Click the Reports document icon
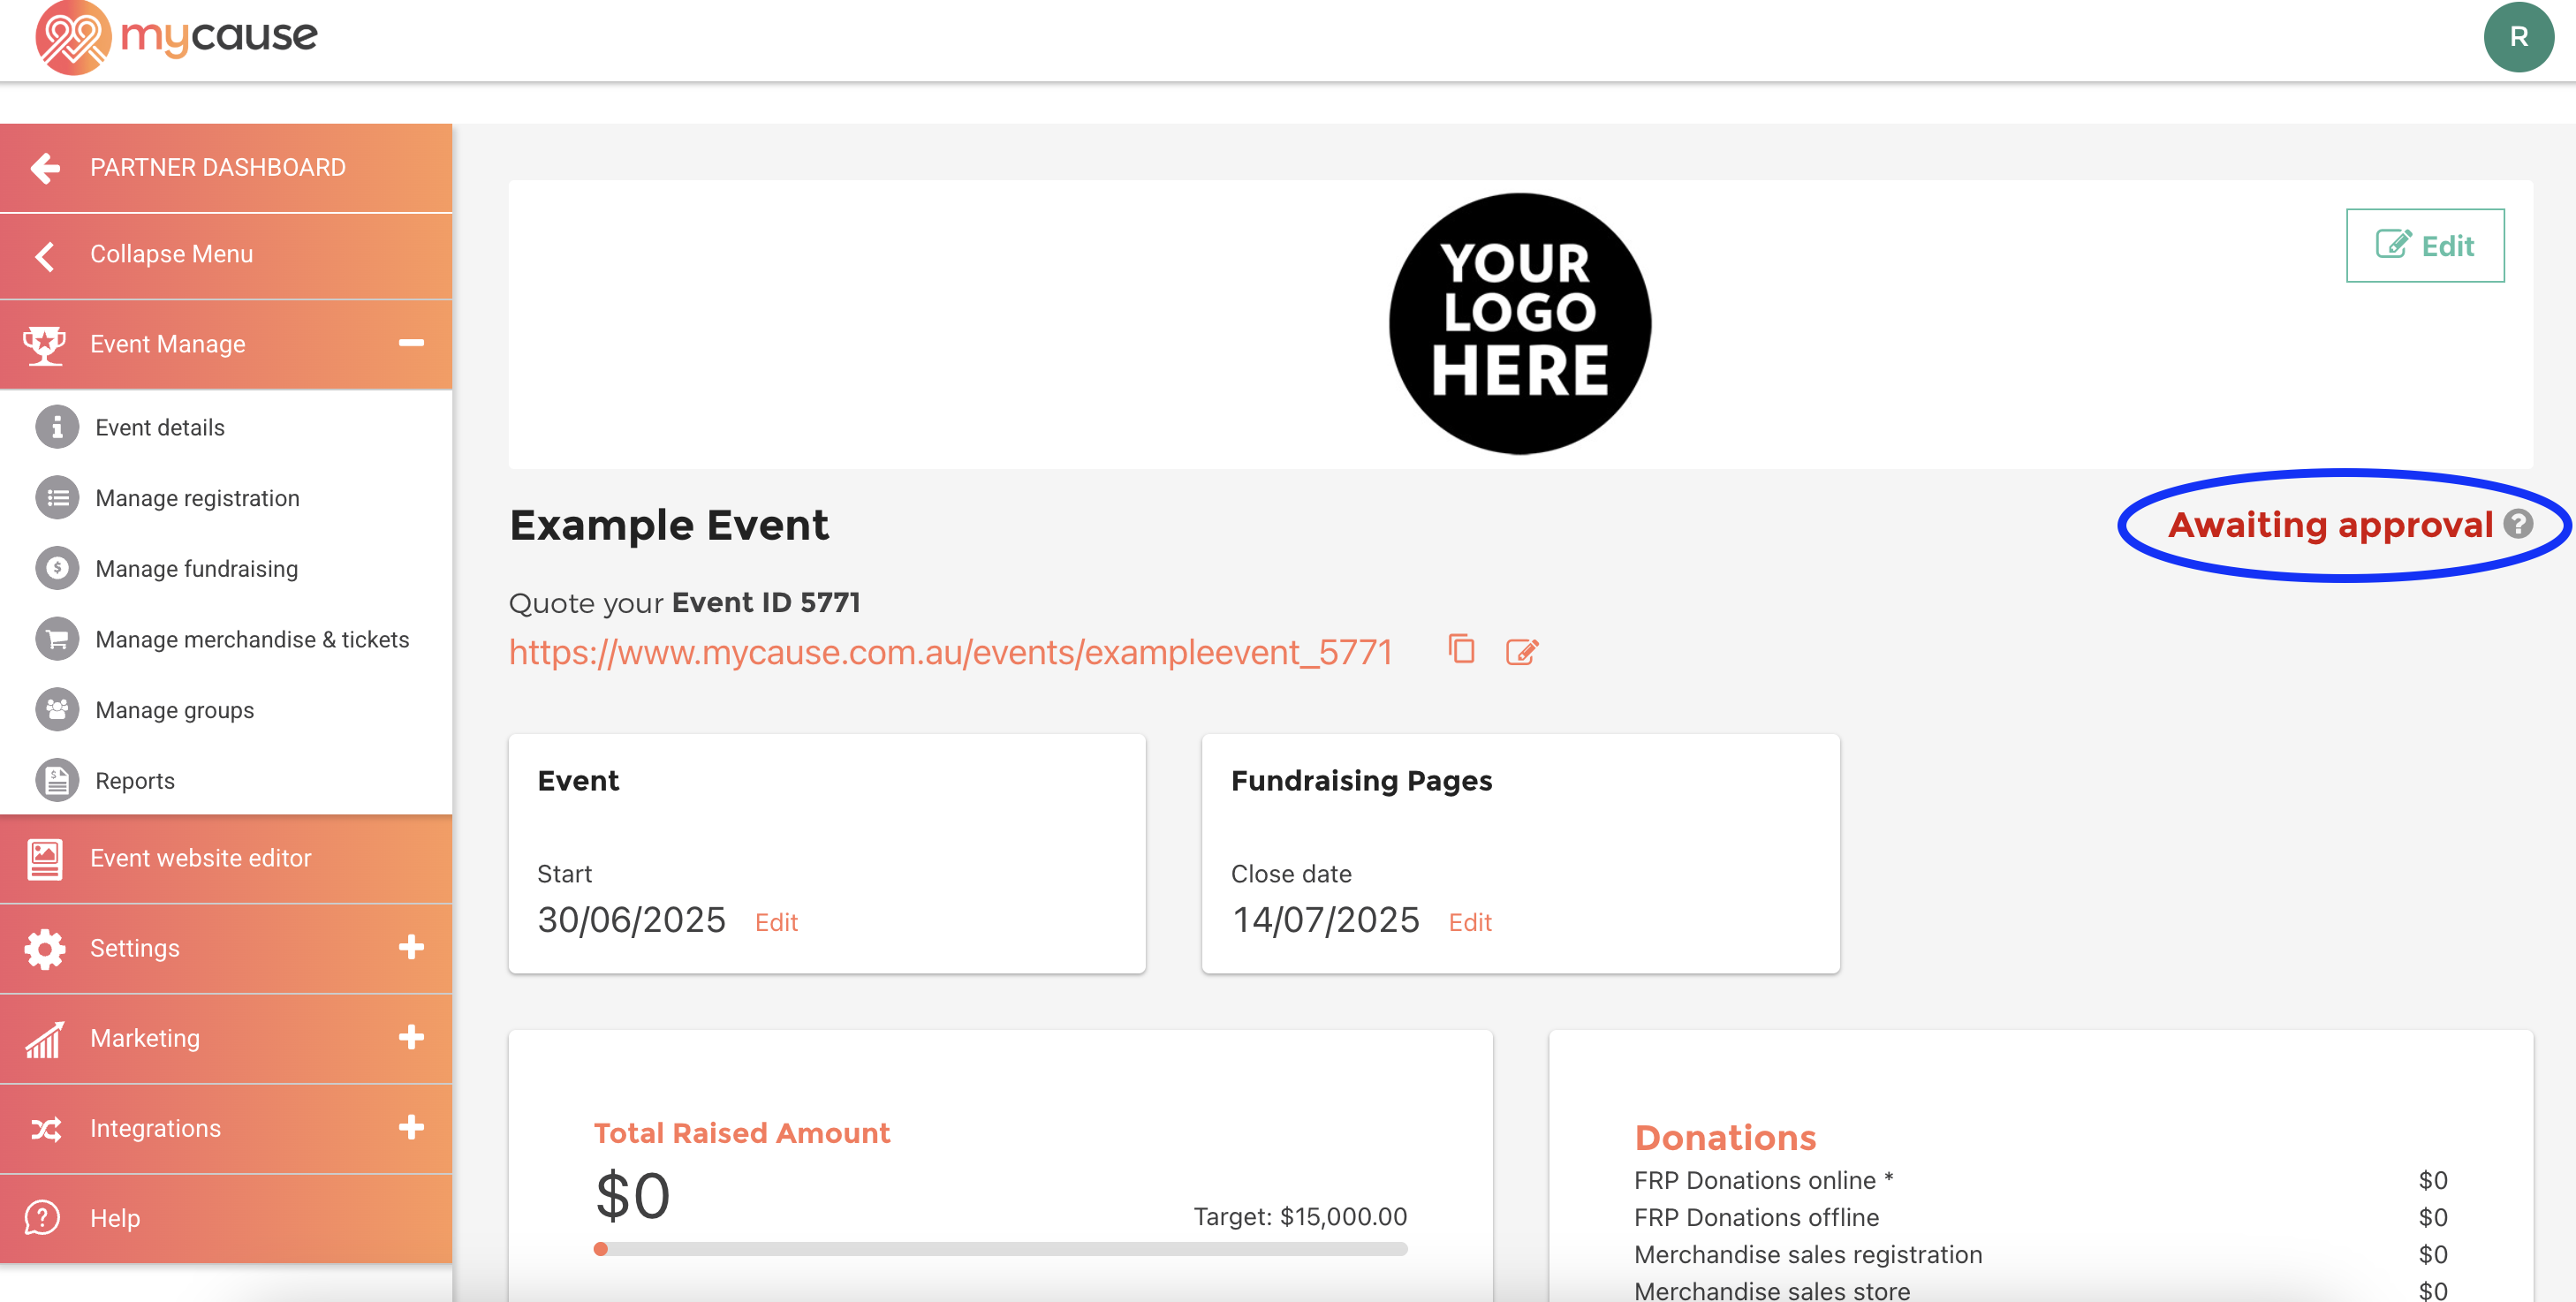 tap(57, 781)
